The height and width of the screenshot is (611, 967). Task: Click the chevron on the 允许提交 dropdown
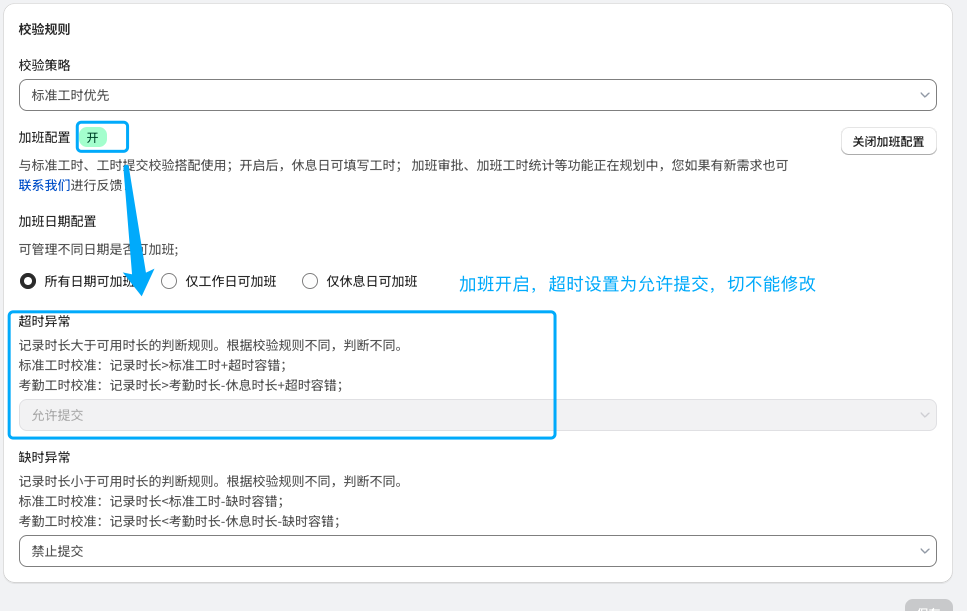[924, 415]
